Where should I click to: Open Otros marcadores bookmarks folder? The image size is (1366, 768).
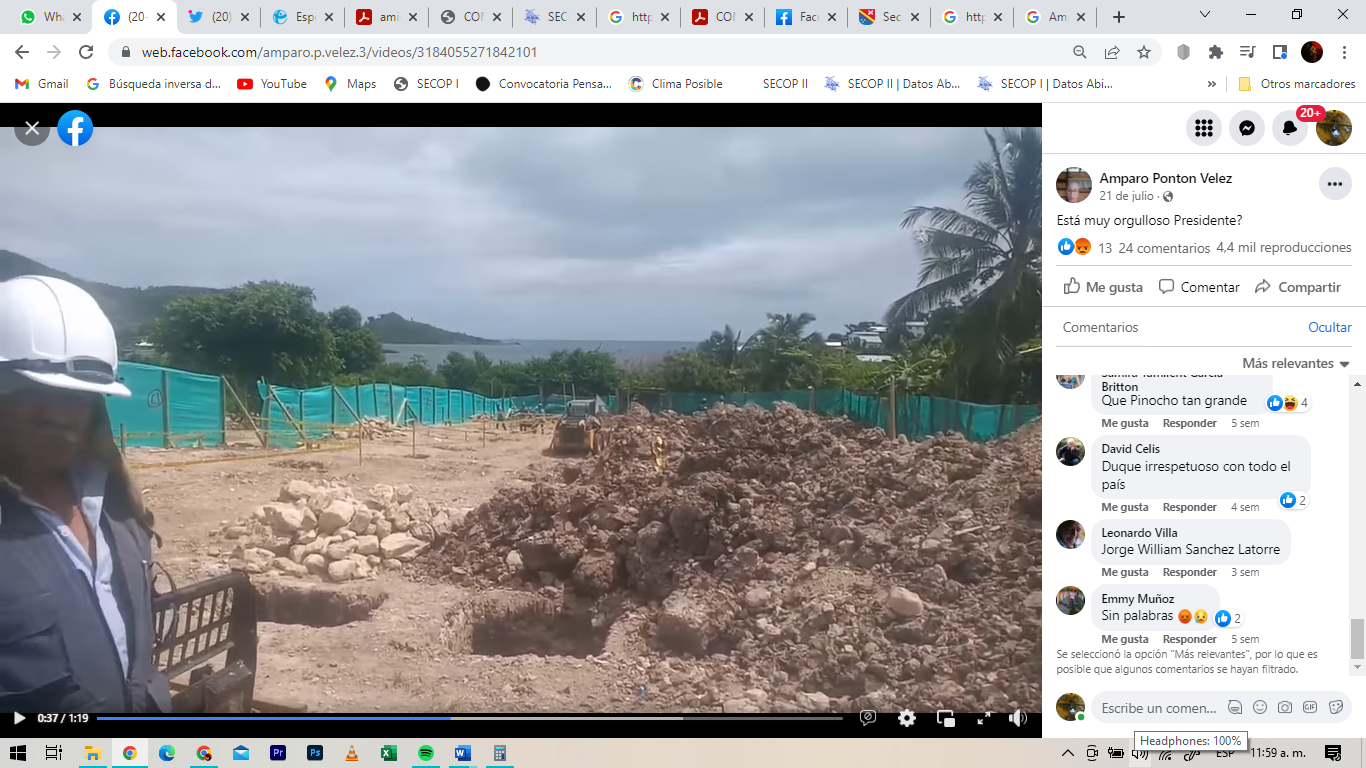(1296, 84)
